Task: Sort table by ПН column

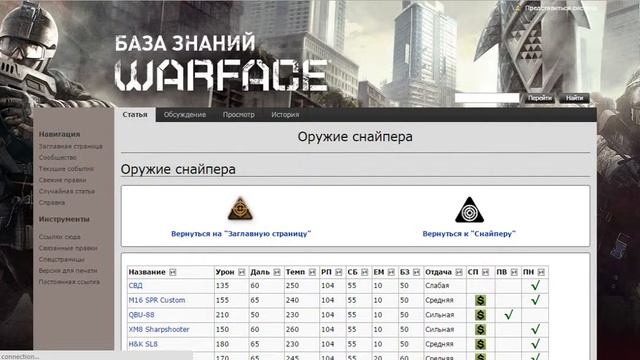Action: click(x=541, y=272)
